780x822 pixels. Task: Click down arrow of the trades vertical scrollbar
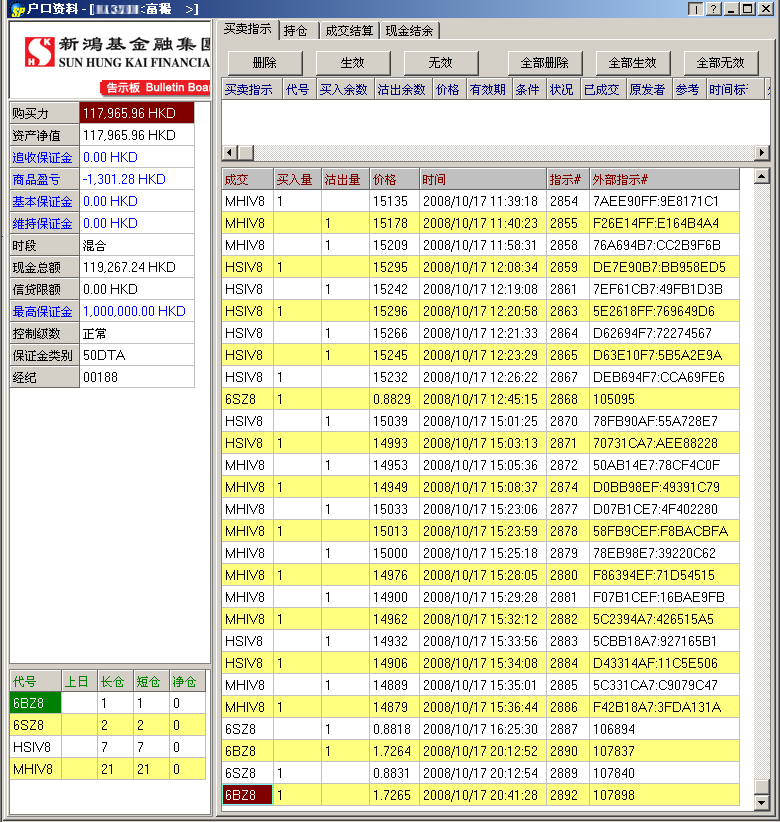point(762,802)
